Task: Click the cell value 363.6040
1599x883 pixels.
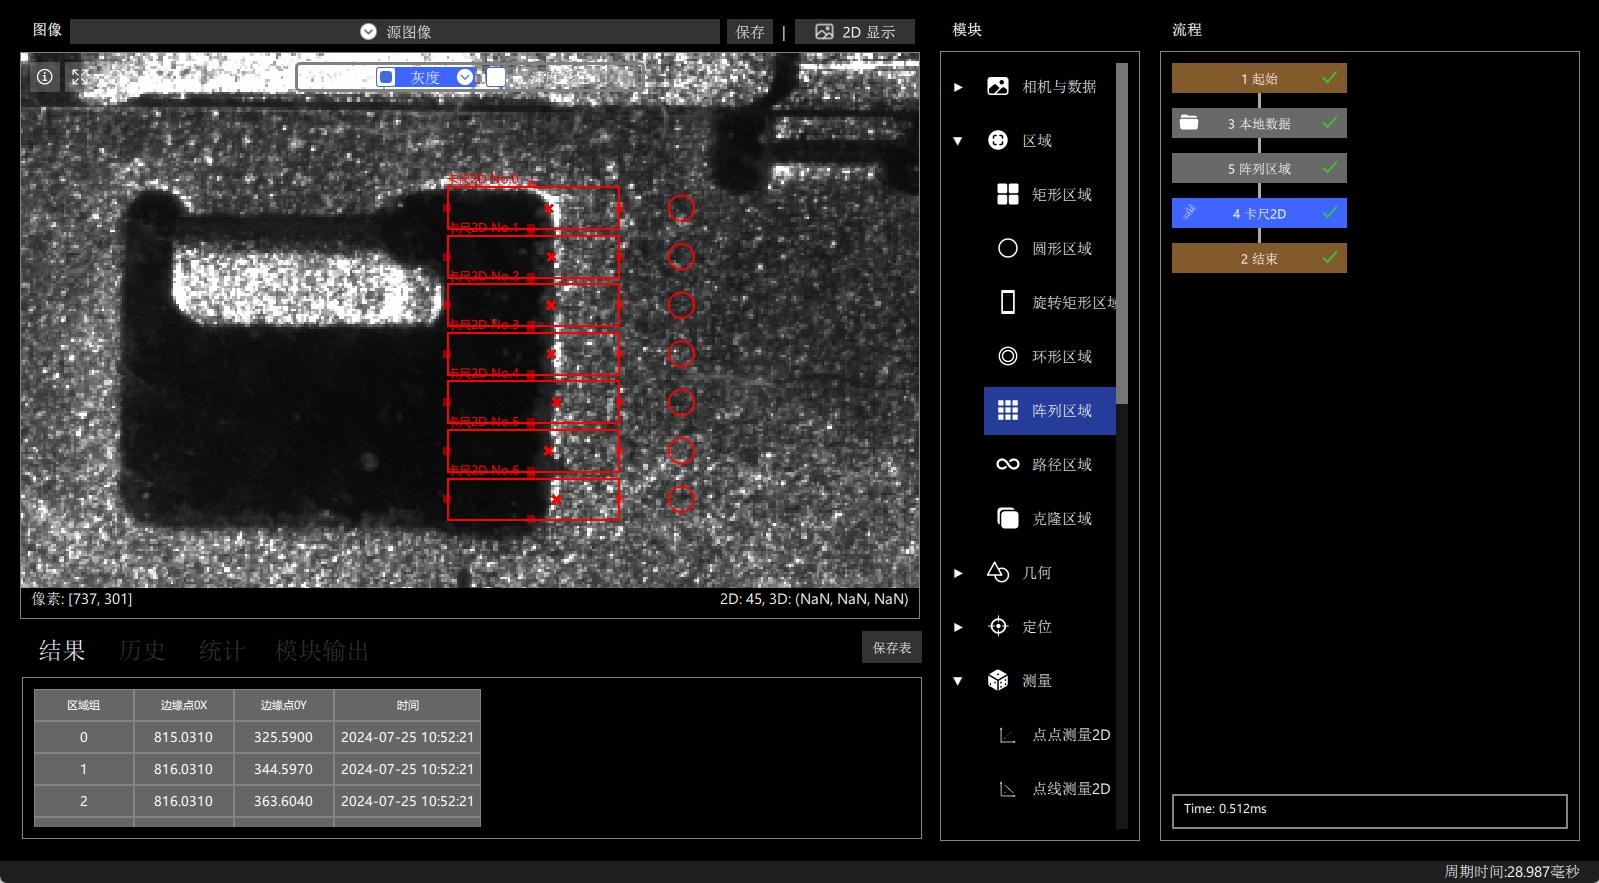Action: click(283, 801)
